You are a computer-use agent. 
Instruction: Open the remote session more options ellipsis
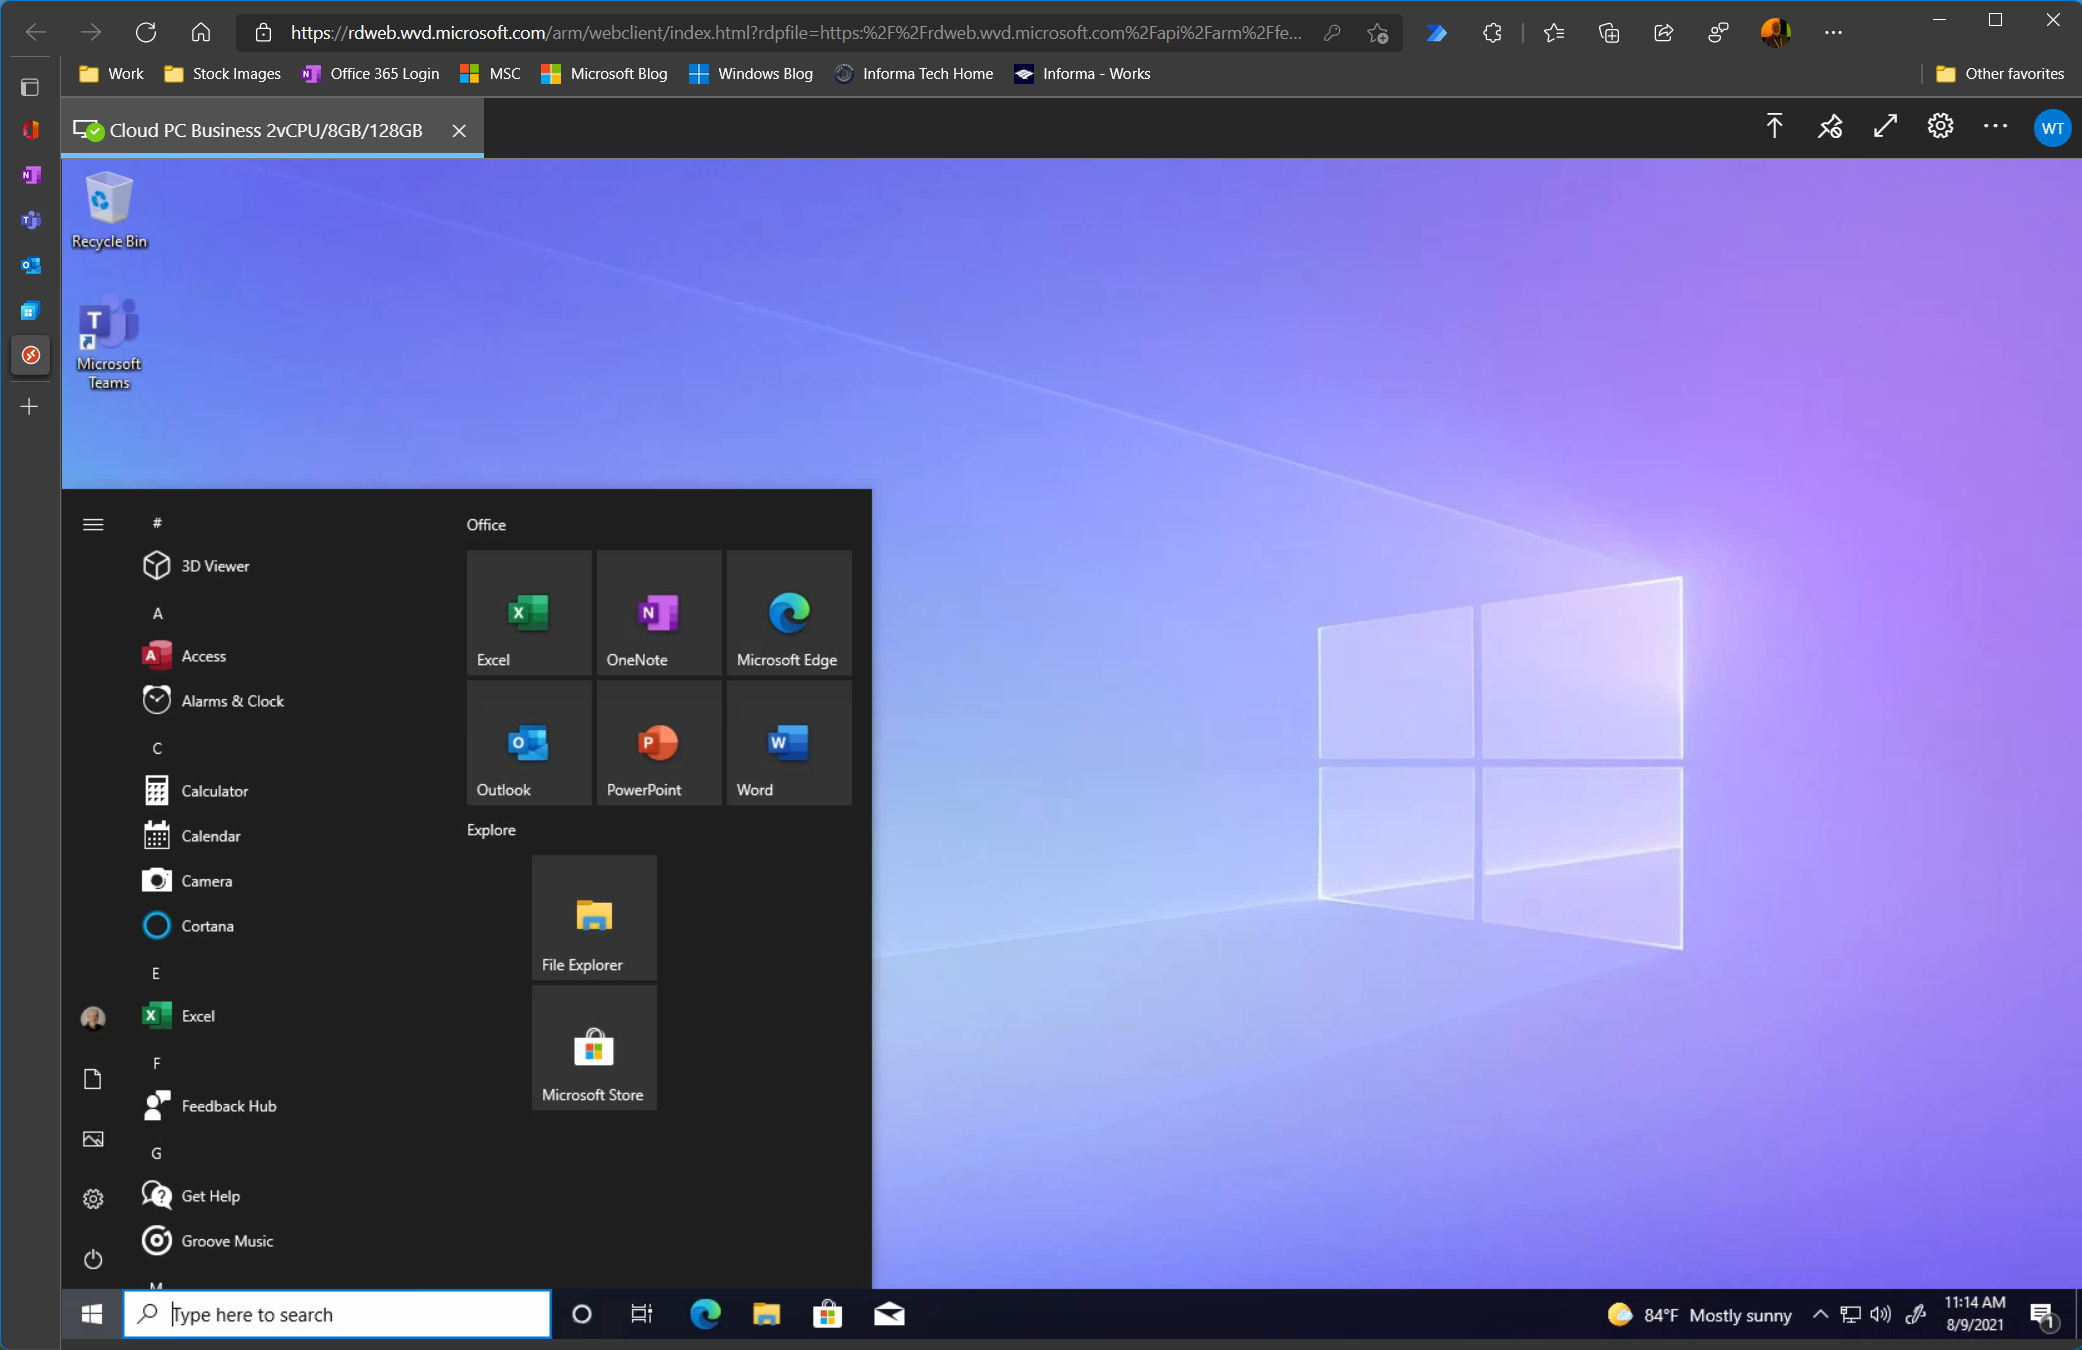tap(1995, 127)
